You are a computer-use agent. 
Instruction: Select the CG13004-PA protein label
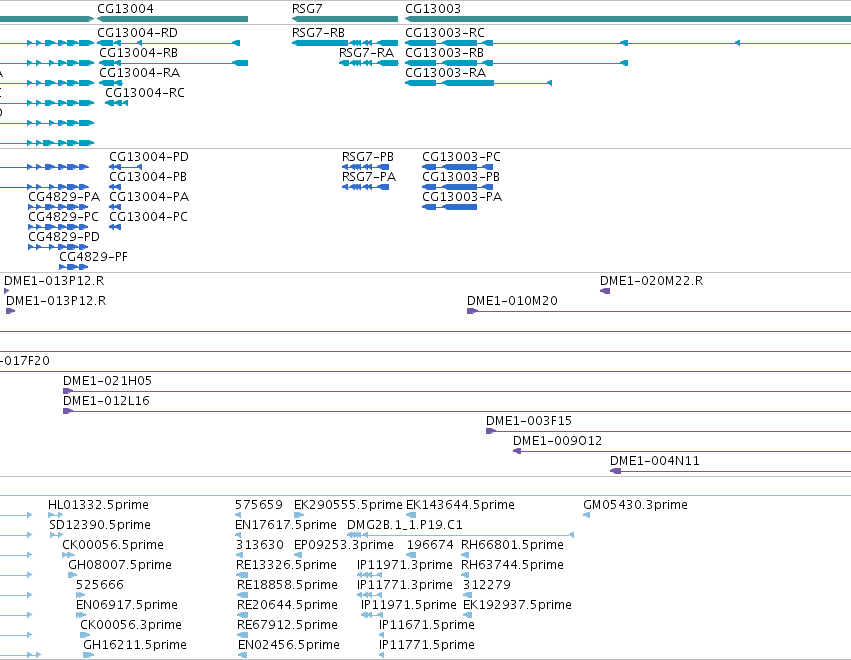pos(149,196)
